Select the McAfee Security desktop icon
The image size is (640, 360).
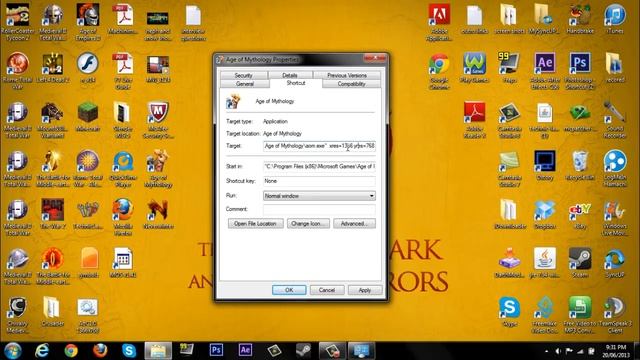[x=158, y=120]
